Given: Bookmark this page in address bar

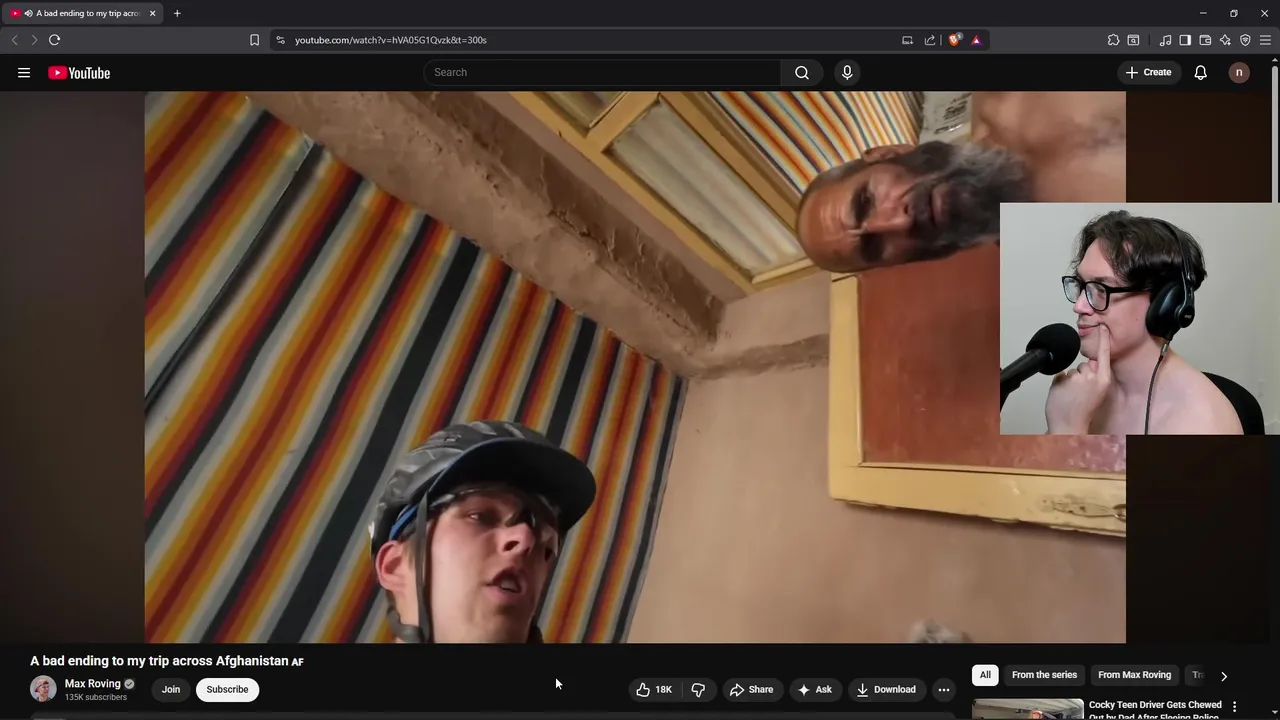Looking at the screenshot, I should (254, 40).
